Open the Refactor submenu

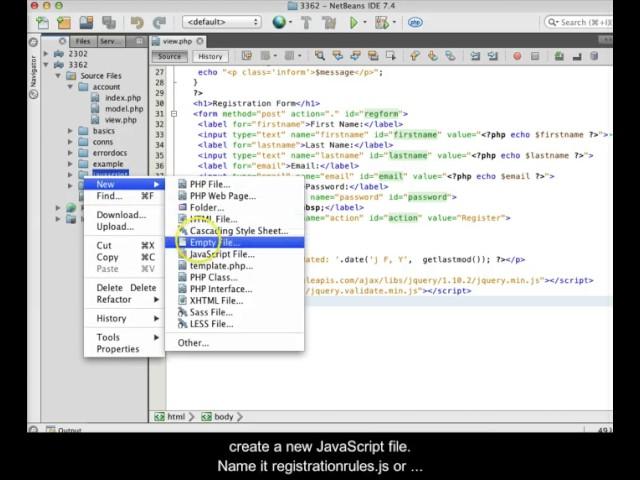124,299
